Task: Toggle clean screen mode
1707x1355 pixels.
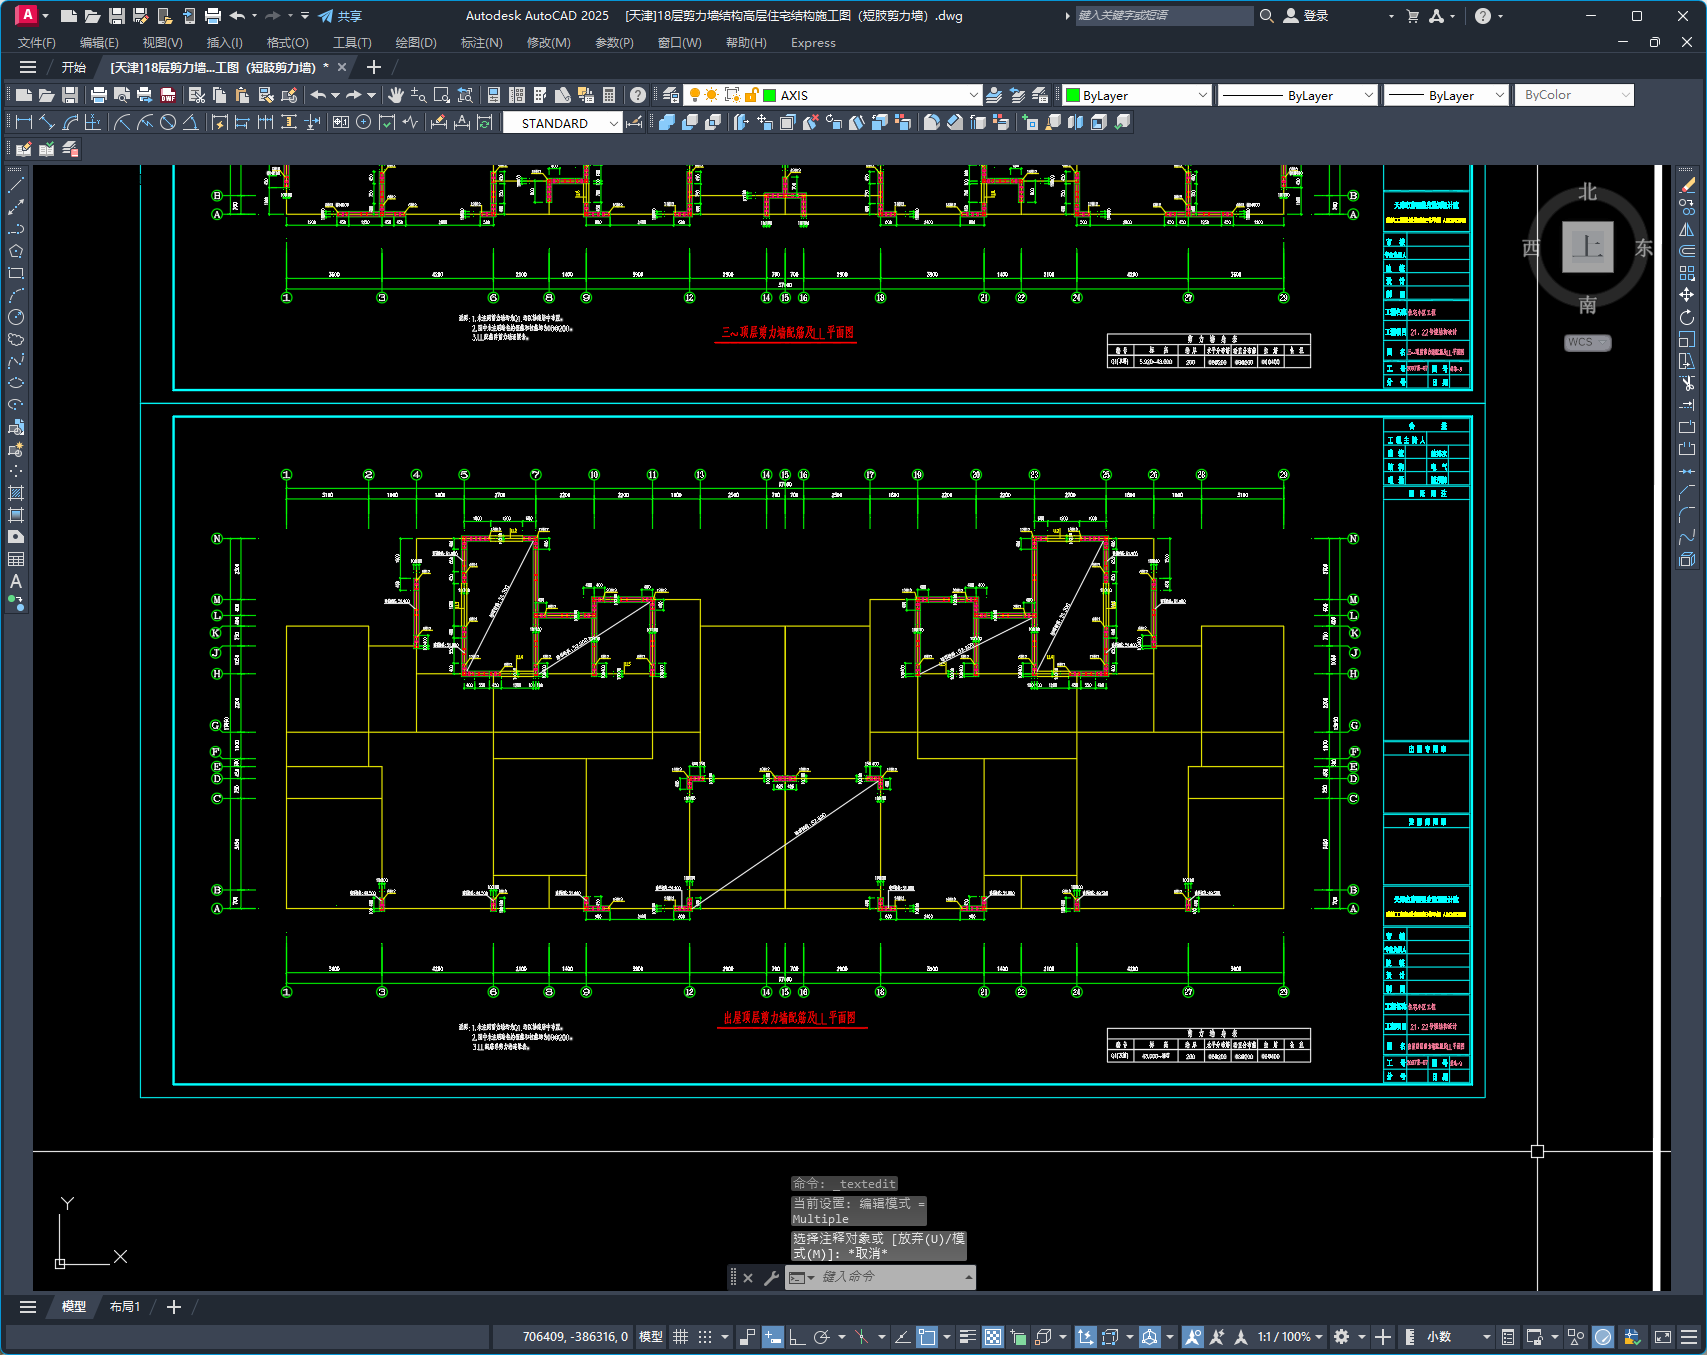Action: tap(1663, 1337)
